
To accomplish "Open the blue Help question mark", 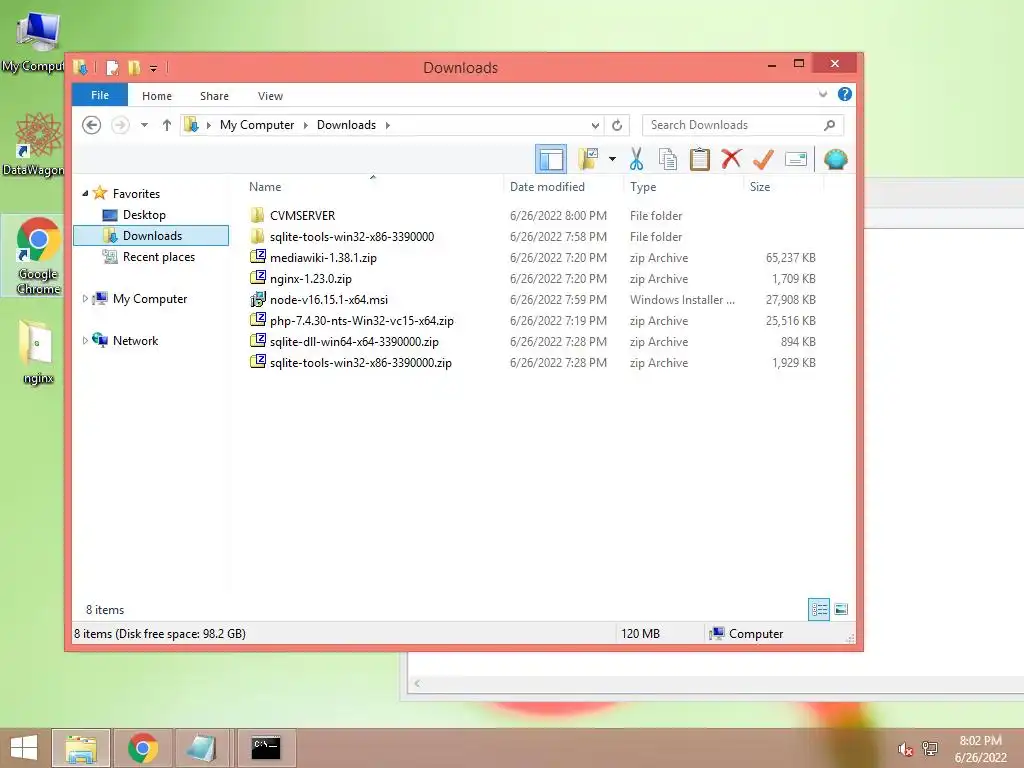I will pos(844,94).
